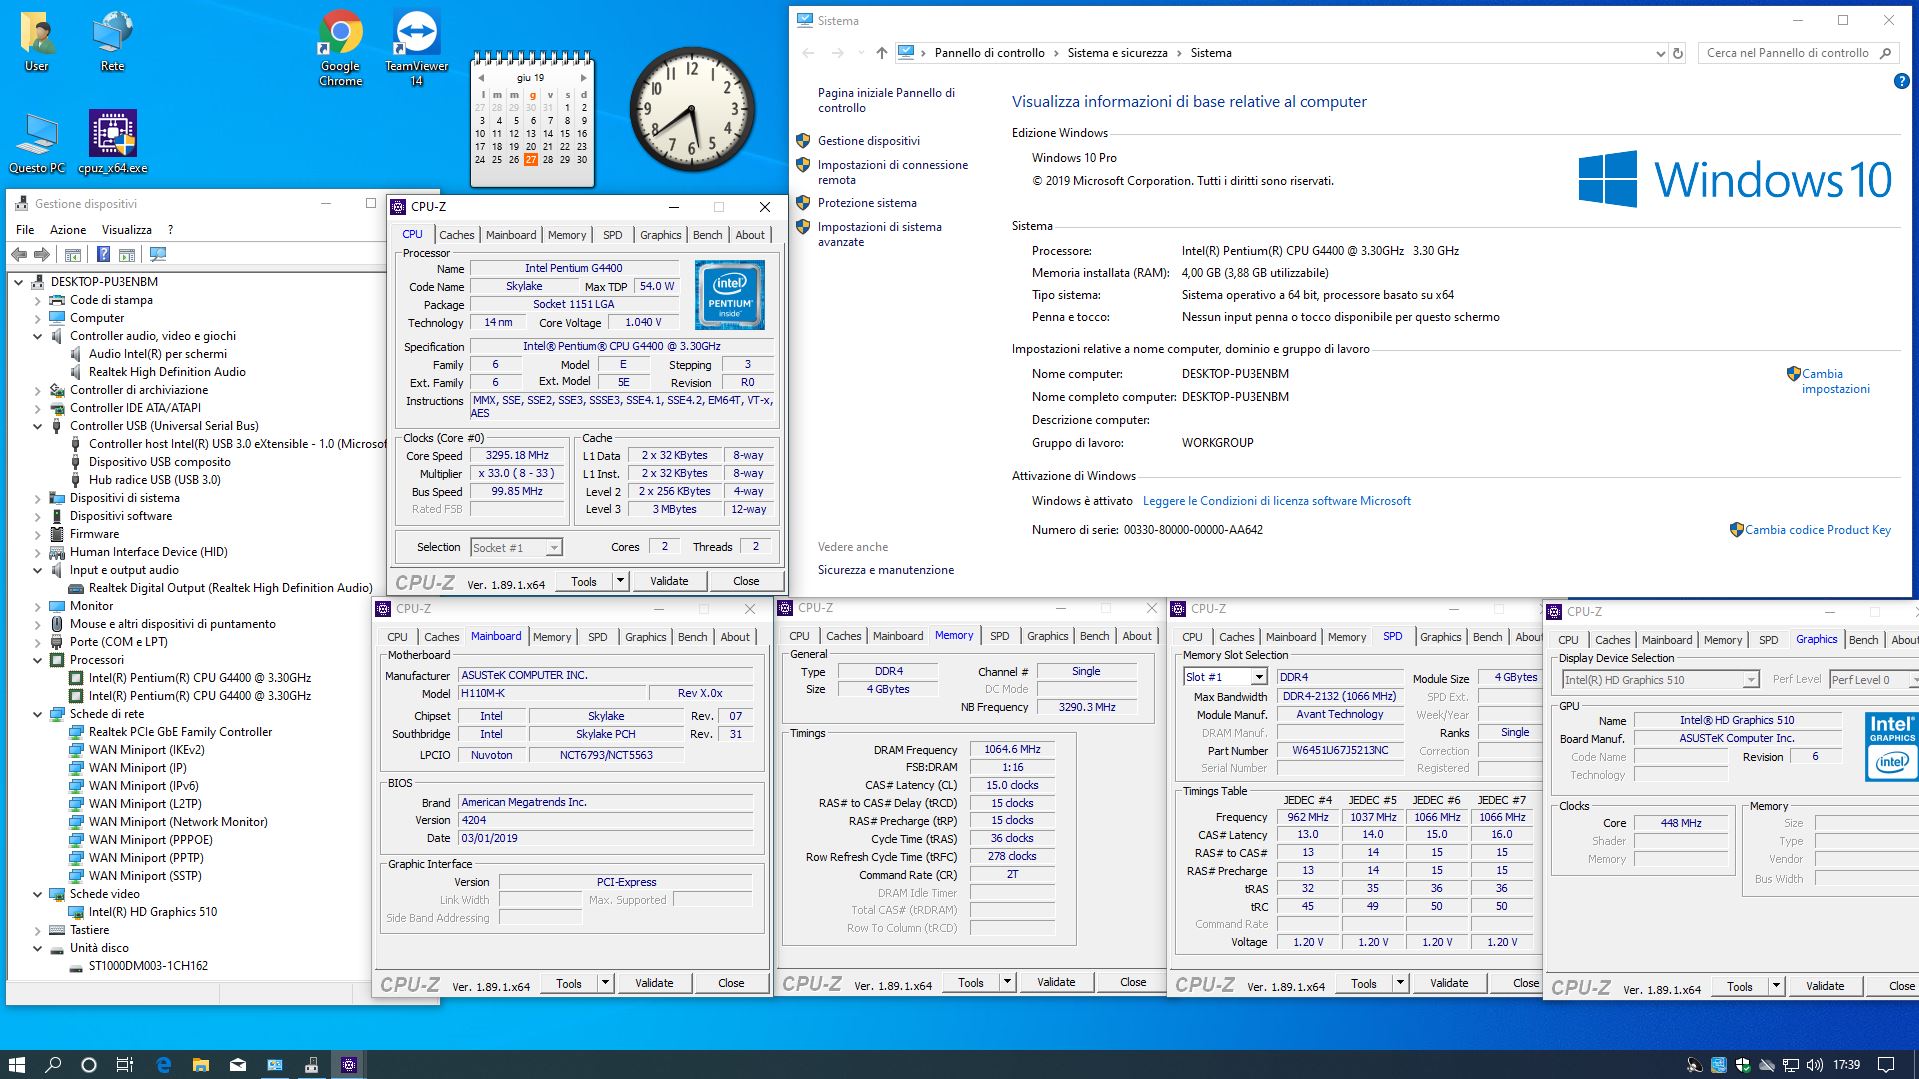The image size is (1919, 1079).
Task: Collapse the Processori node
Action: point(38,660)
